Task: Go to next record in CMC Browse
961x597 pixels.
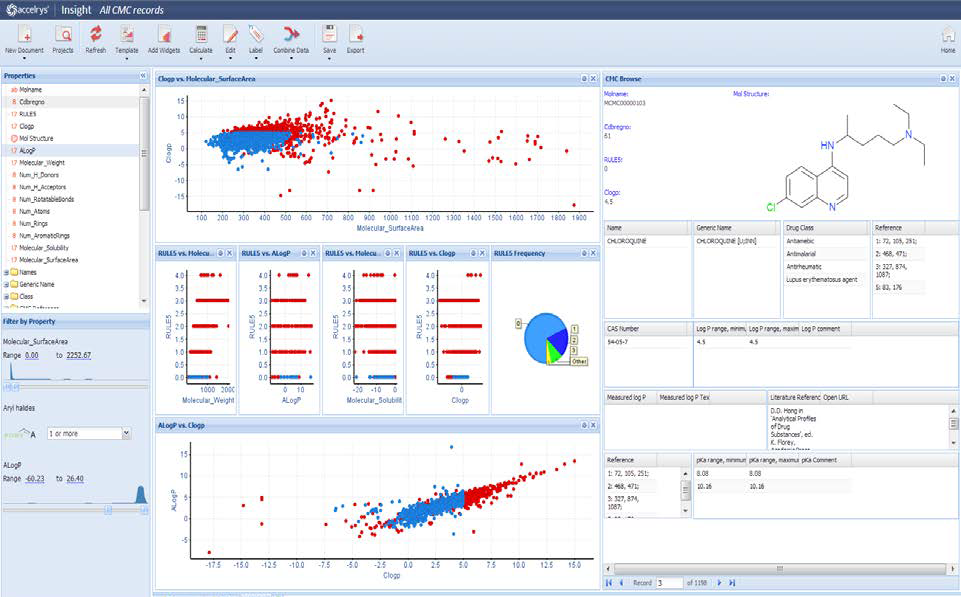Action: pyautogui.click(x=720, y=583)
